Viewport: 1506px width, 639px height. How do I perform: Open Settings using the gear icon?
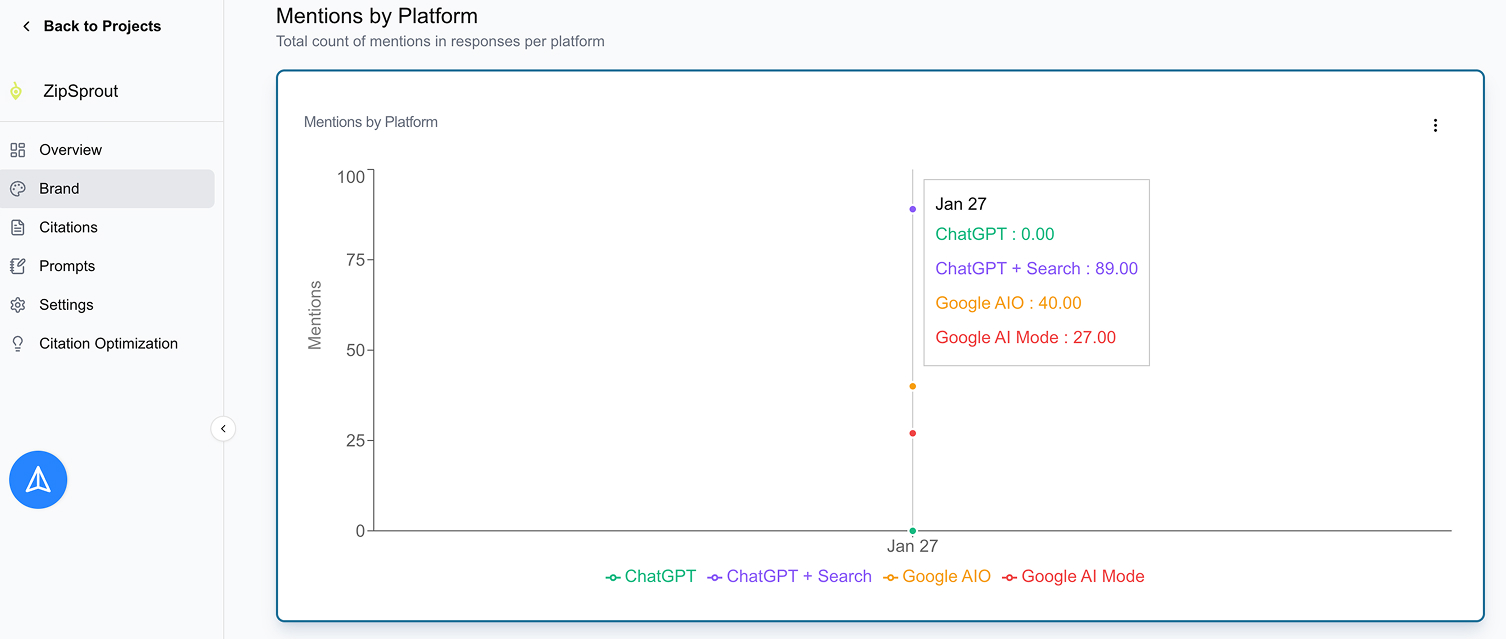pos(17,304)
